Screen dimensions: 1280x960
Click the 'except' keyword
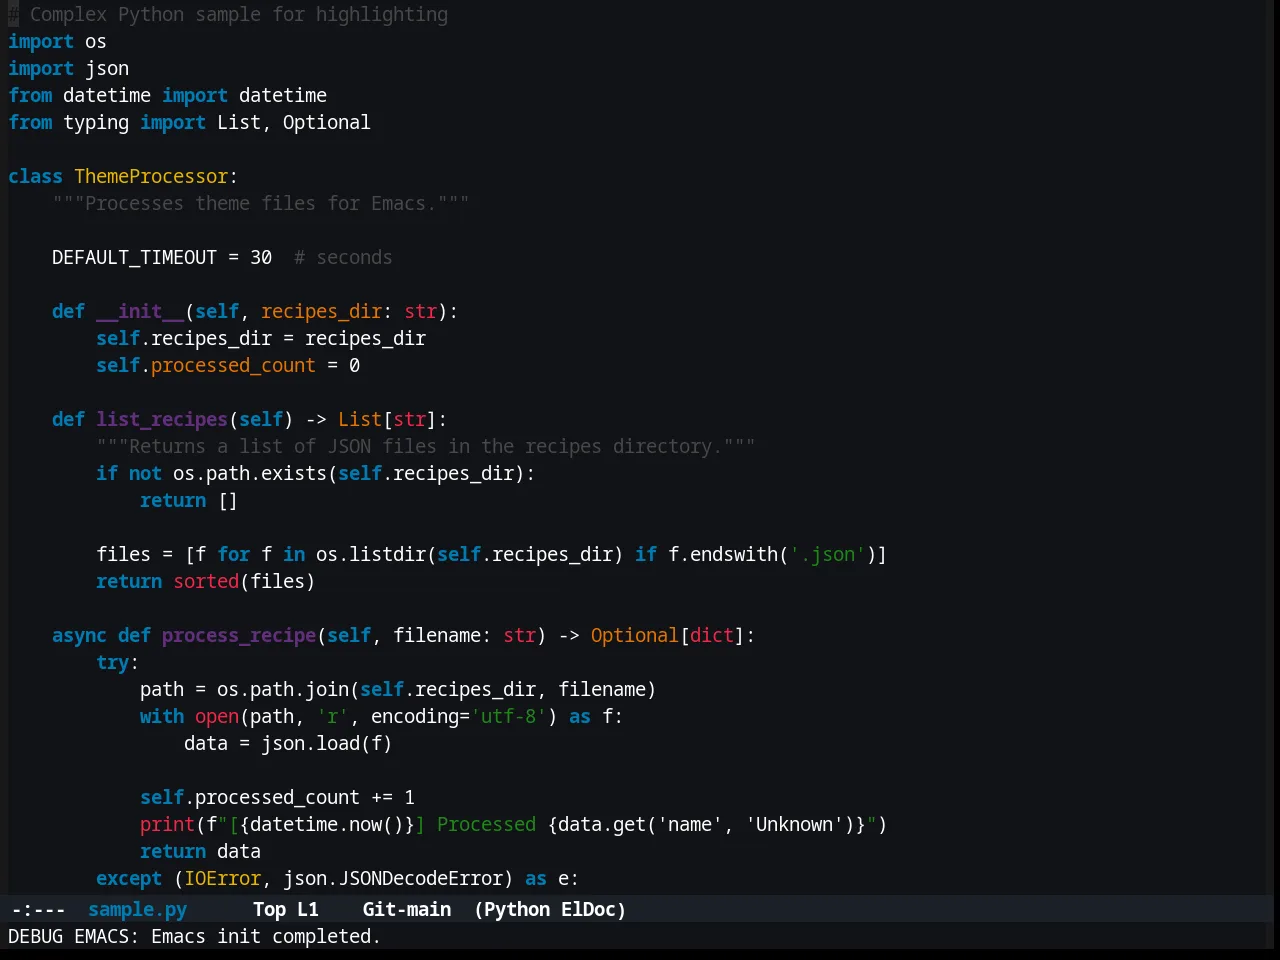click(x=129, y=878)
